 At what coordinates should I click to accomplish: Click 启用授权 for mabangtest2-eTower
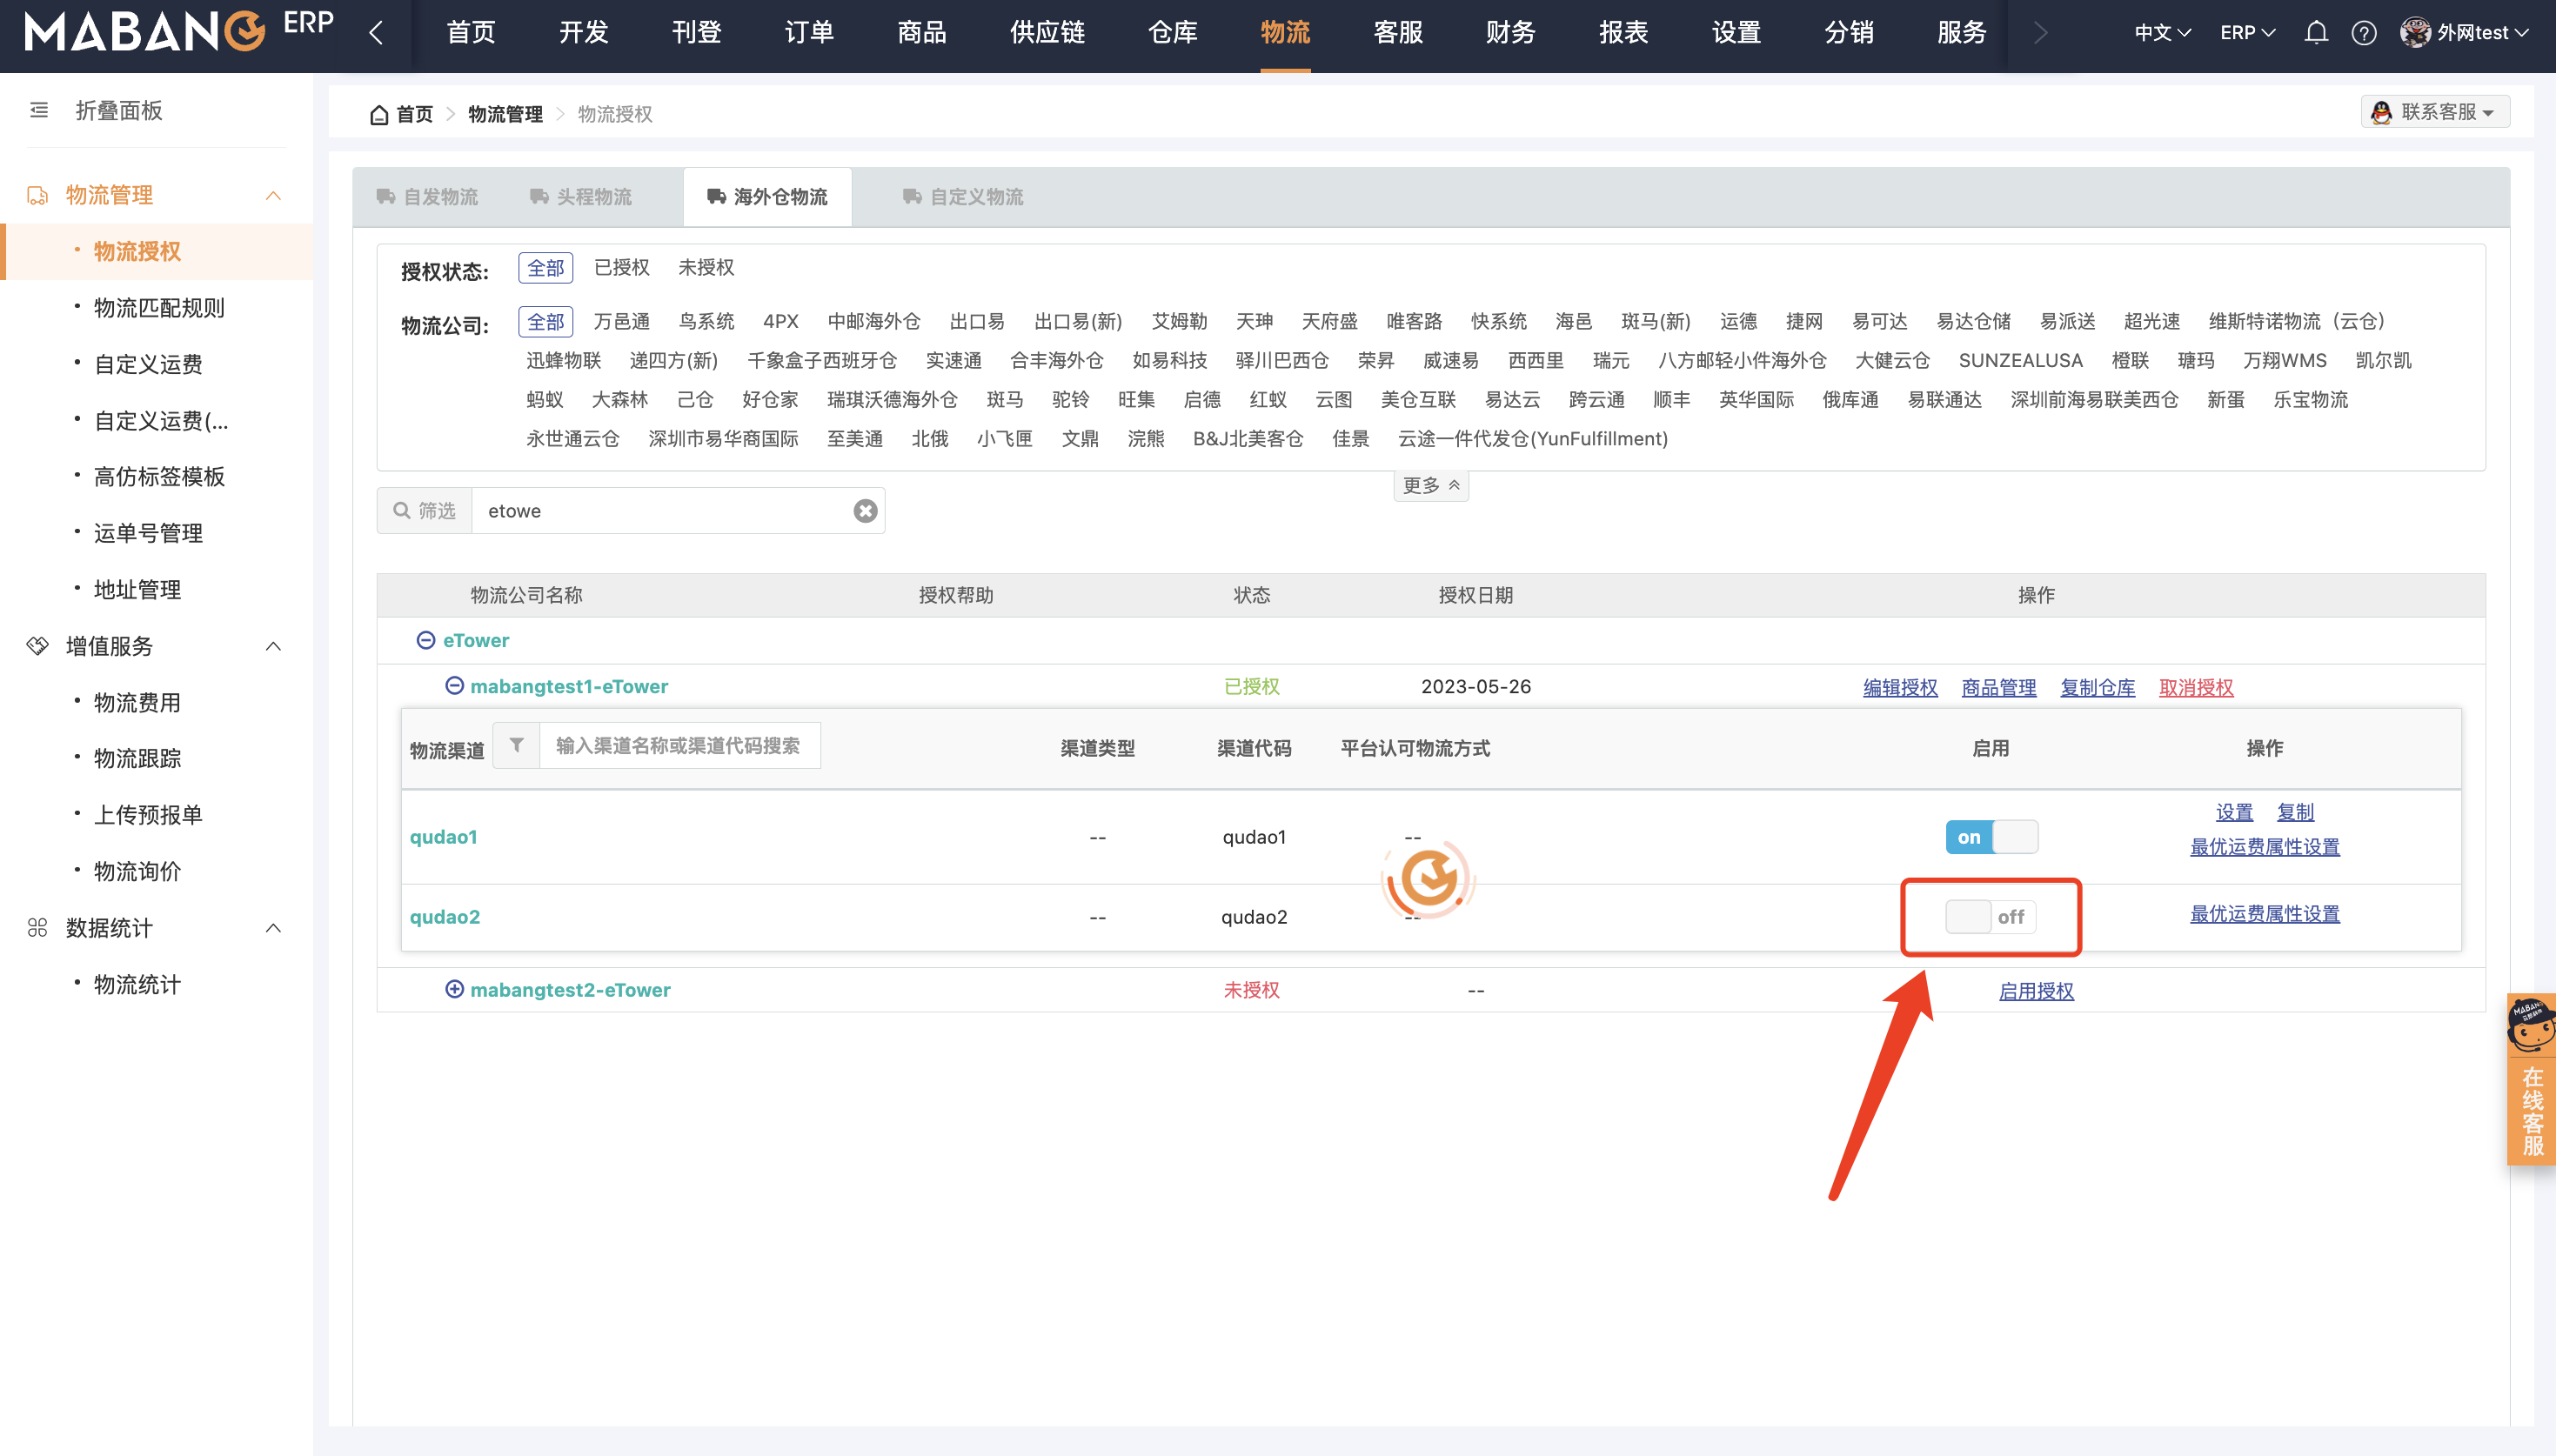pos(2036,991)
